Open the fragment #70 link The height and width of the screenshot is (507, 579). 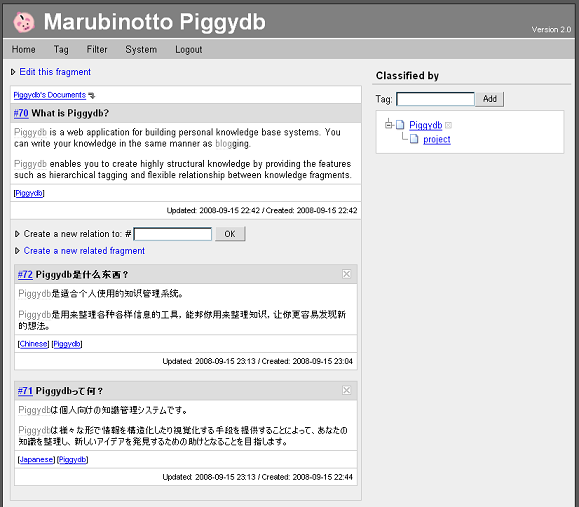click(21, 113)
